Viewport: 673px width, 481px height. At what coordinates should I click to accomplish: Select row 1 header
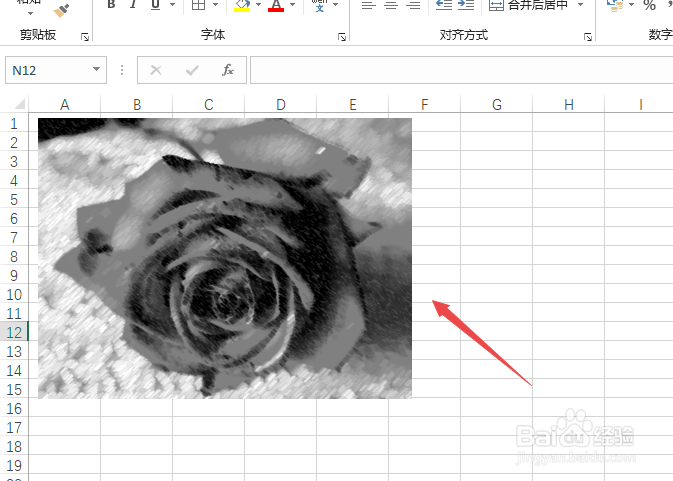tap(14, 124)
